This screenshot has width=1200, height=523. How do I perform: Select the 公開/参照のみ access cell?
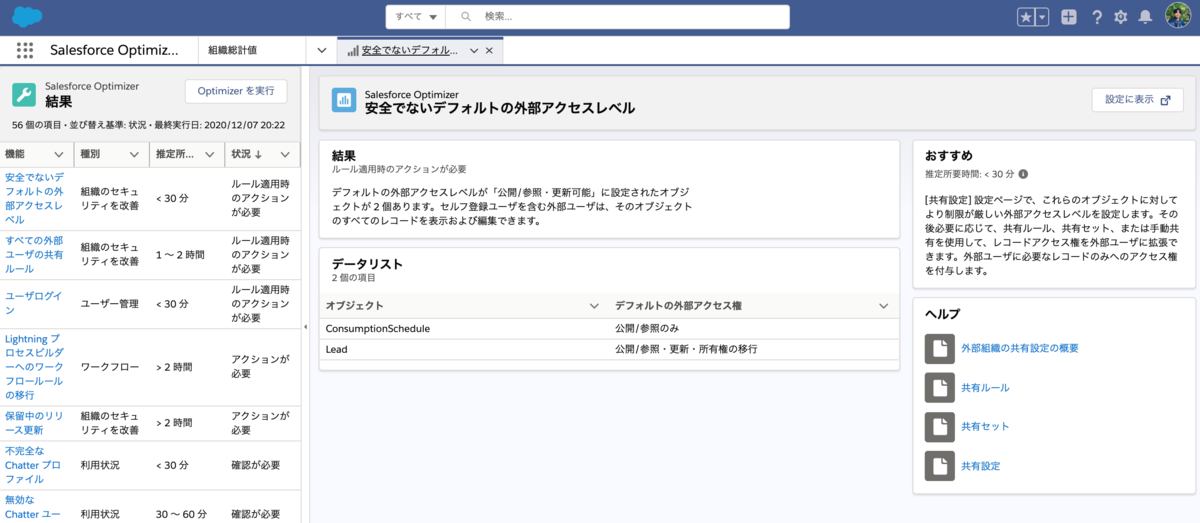point(753,328)
